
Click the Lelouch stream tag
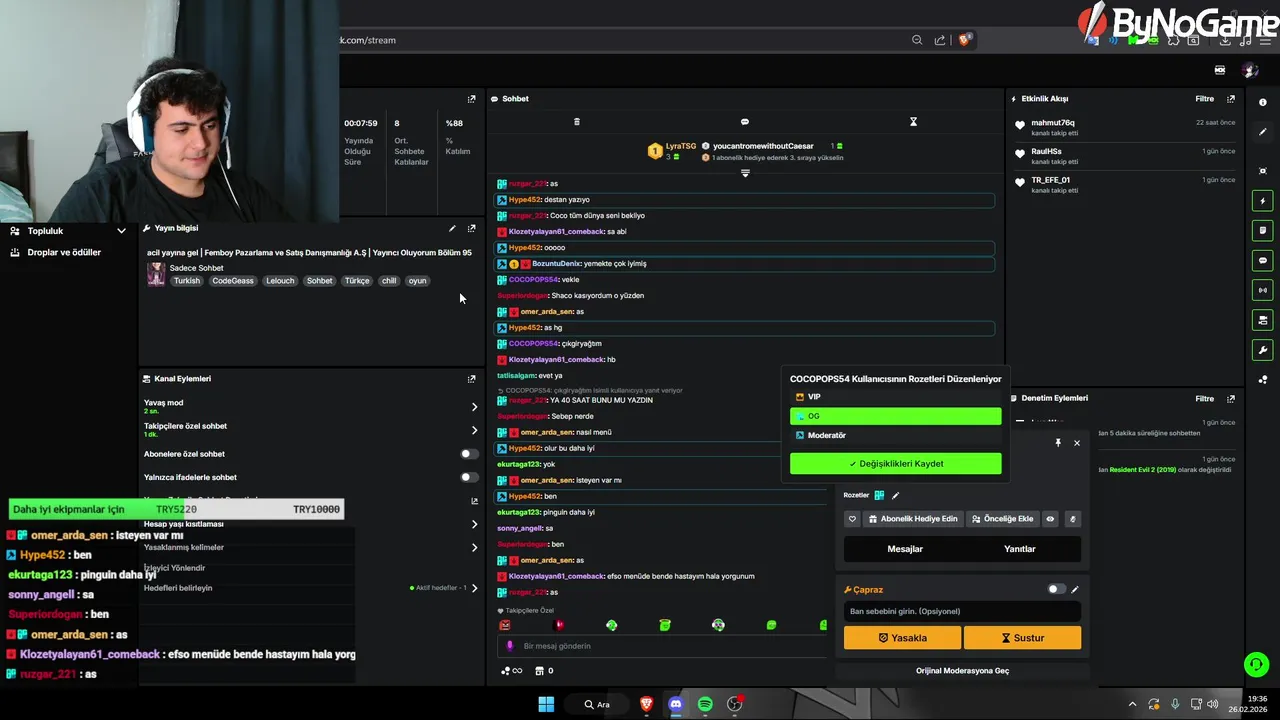point(280,281)
